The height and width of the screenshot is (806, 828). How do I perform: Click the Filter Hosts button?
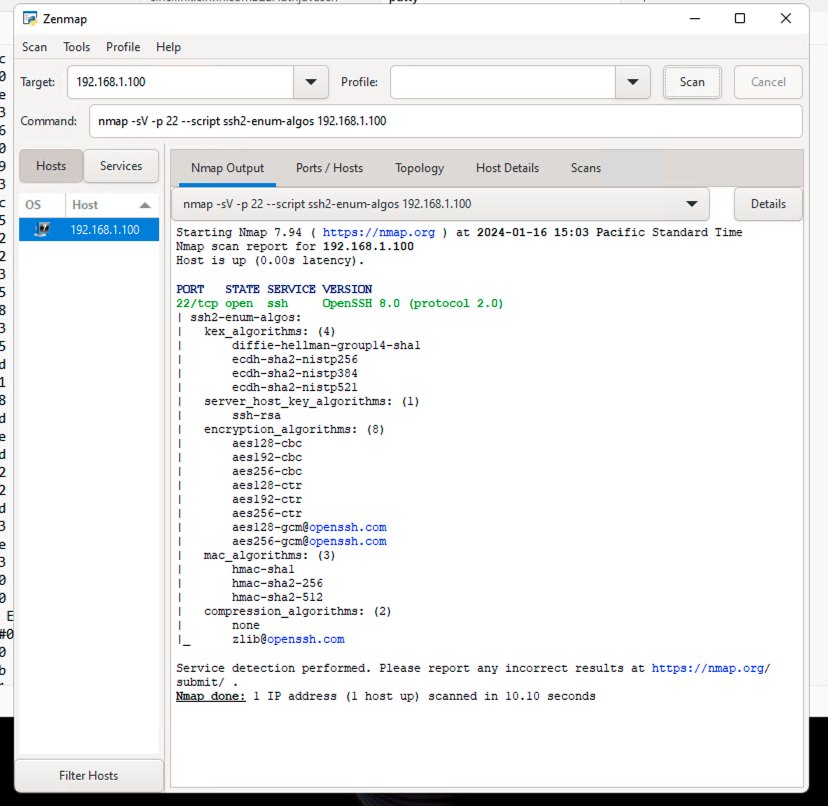pos(89,775)
